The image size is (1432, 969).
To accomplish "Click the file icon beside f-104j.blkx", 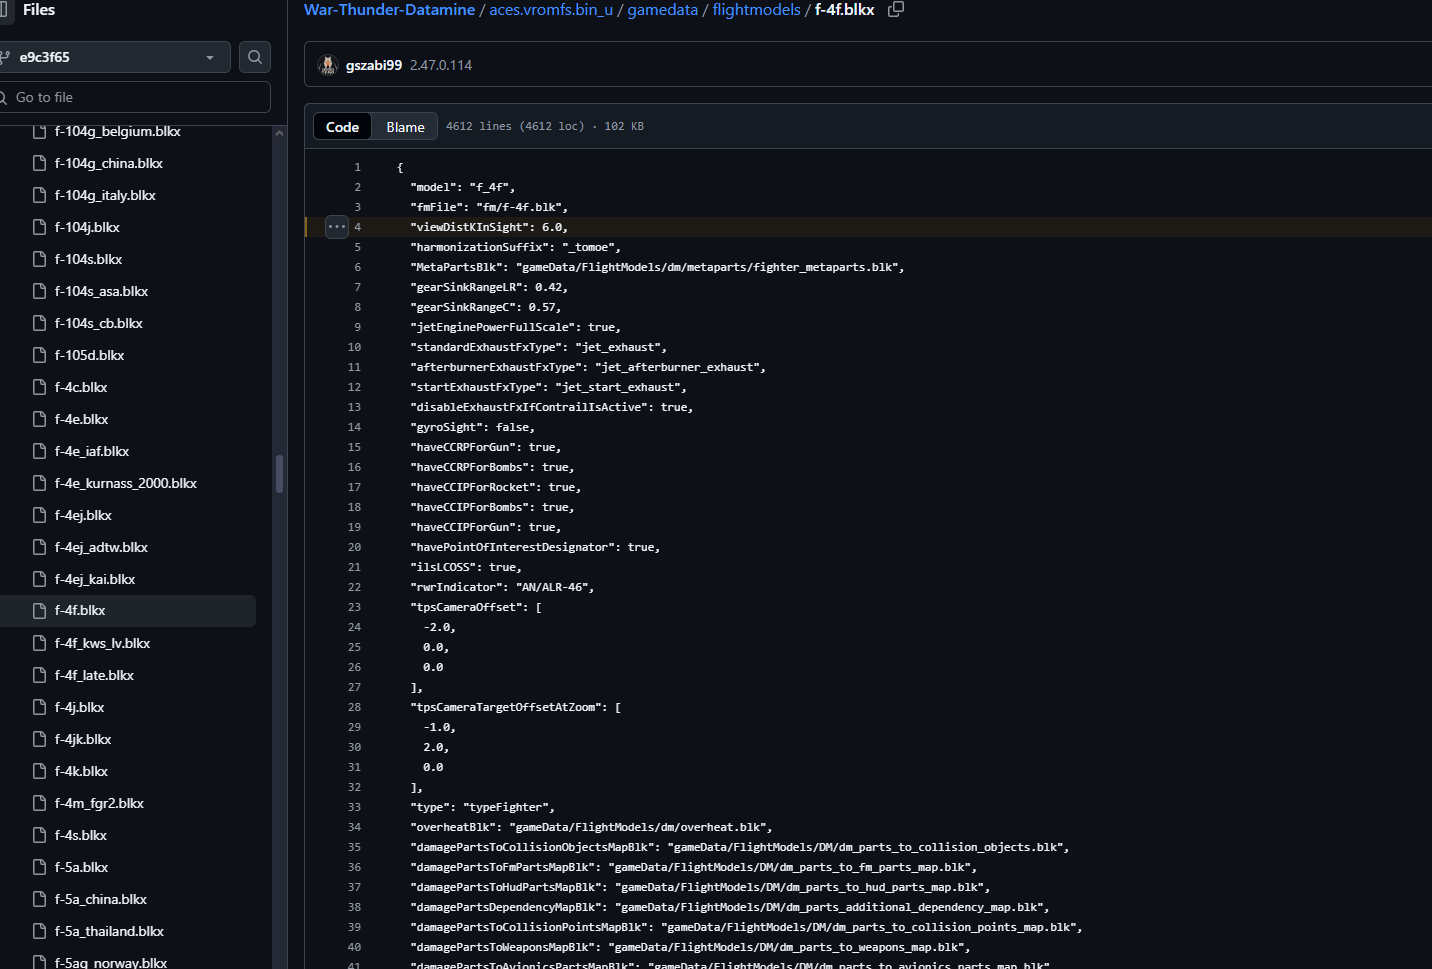I will (40, 227).
